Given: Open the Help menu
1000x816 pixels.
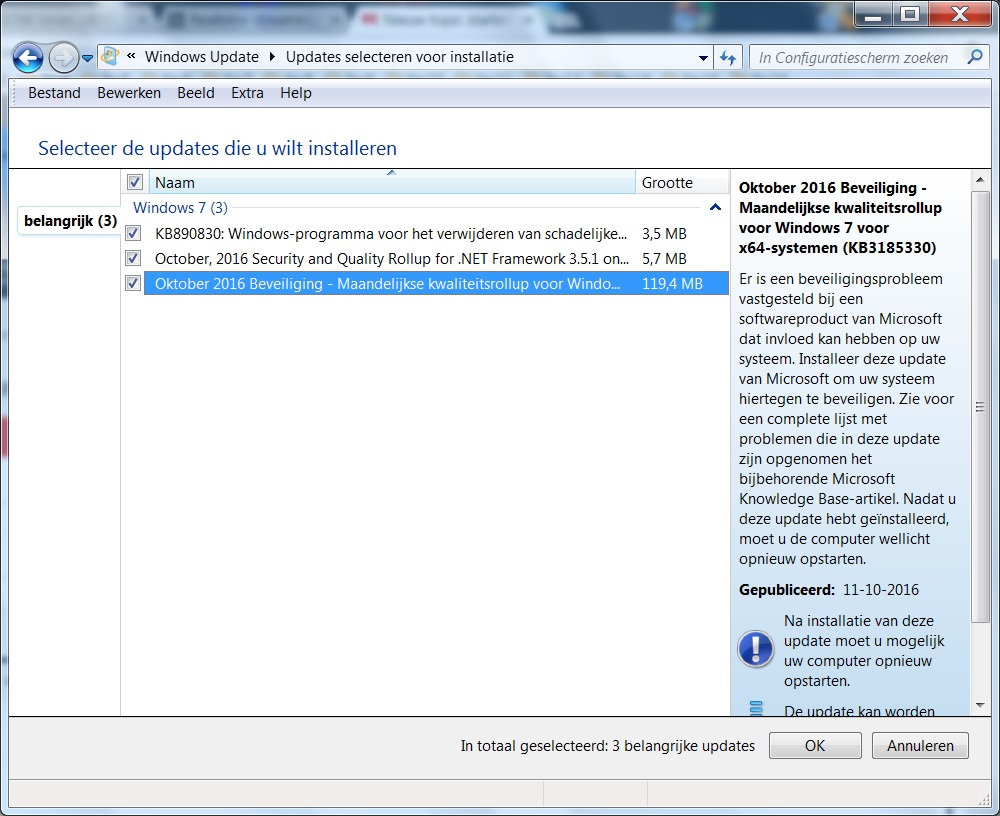Looking at the screenshot, I should 296,93.
